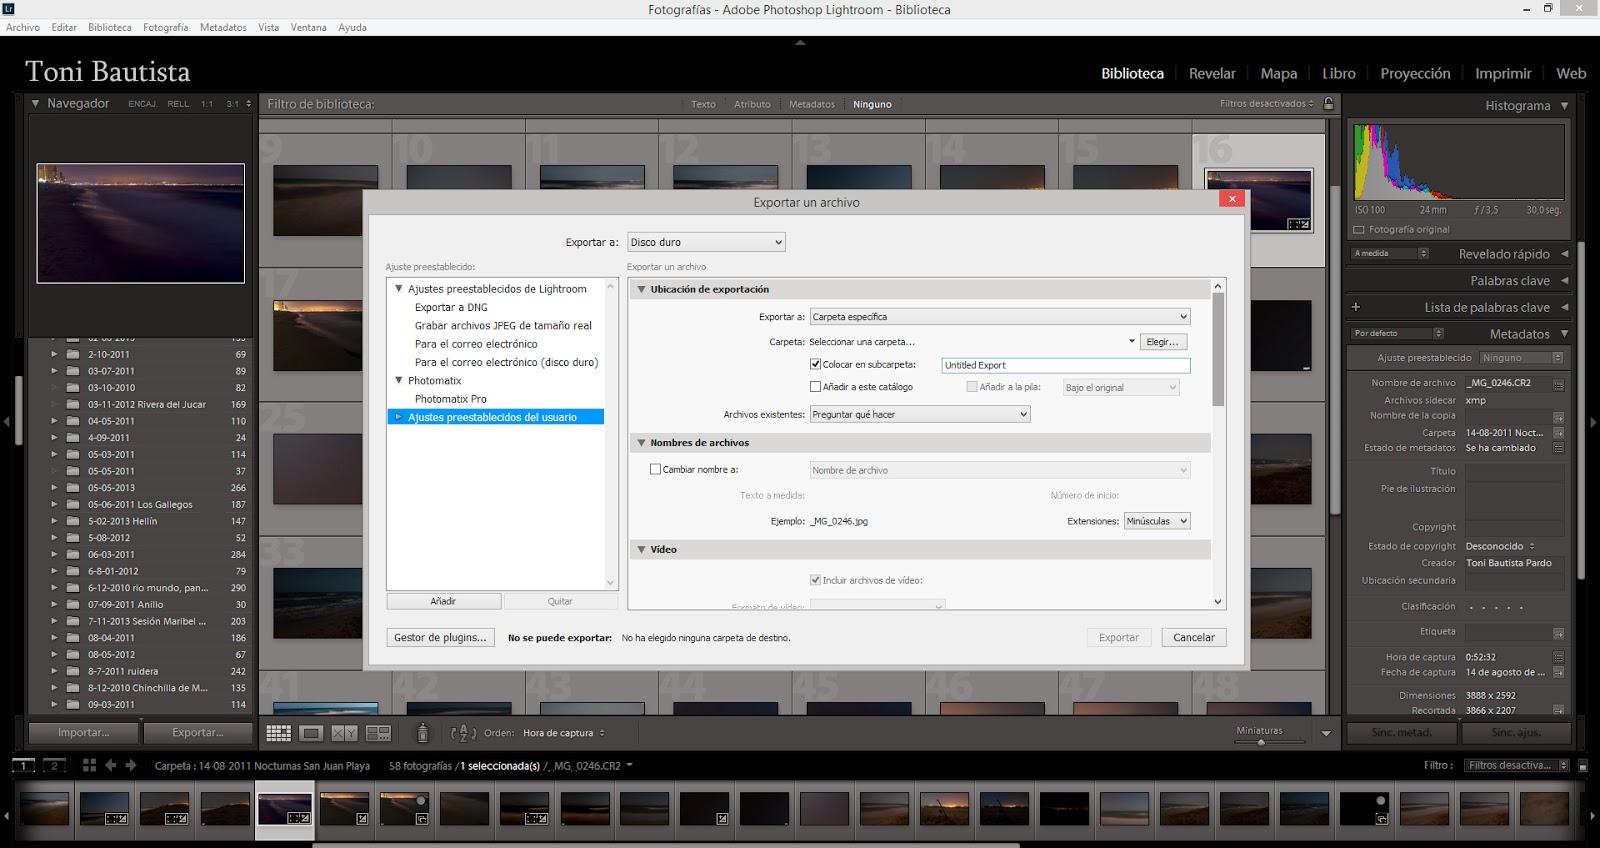1600x848 pixels.
Task: Hide the left panel arrow
Action: point(6,423)
